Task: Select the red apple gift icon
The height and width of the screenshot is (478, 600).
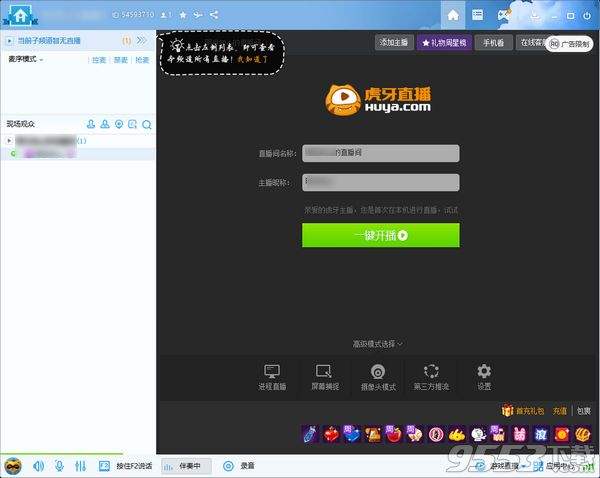Action: click(394, 434)
